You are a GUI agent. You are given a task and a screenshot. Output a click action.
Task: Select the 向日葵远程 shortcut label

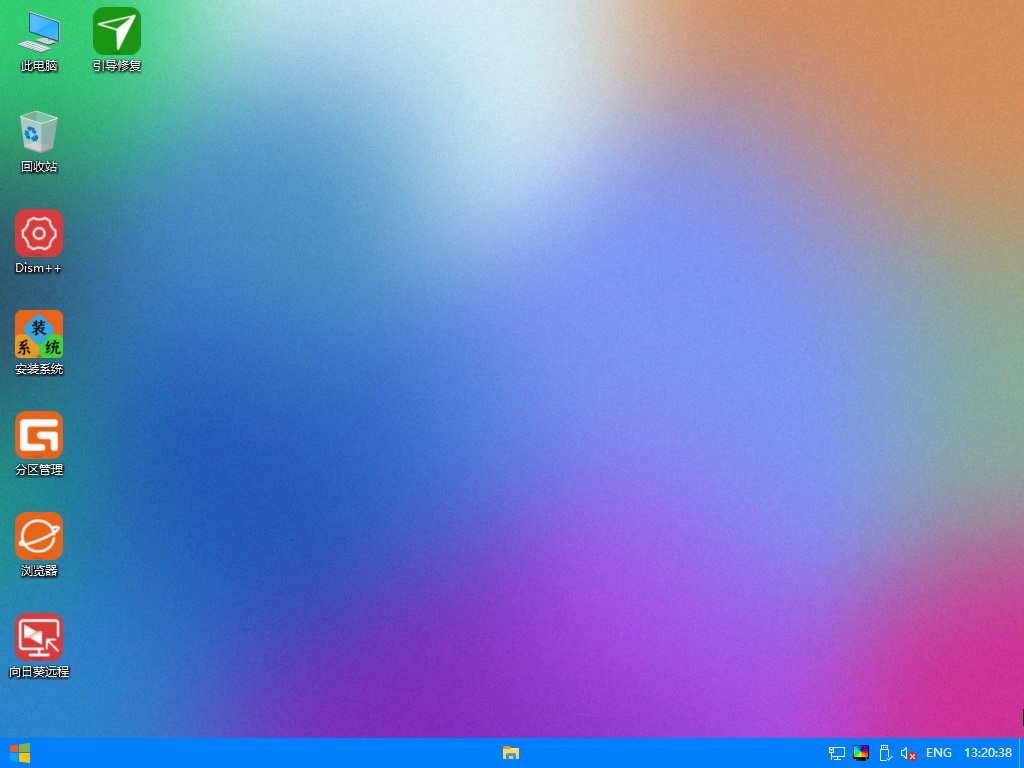[38, 672]
